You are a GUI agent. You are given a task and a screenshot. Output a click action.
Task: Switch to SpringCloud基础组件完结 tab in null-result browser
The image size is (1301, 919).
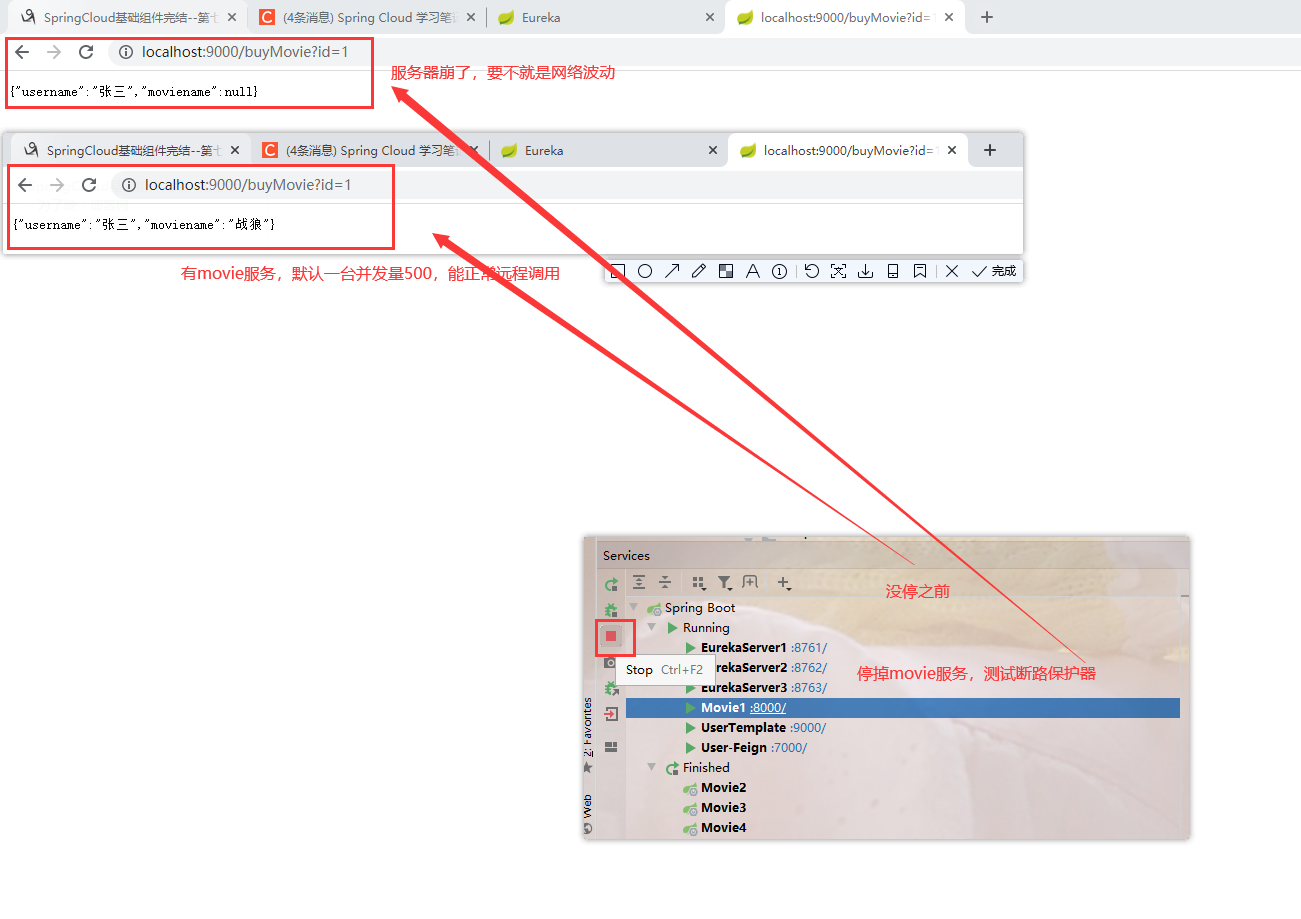[126, 17]
